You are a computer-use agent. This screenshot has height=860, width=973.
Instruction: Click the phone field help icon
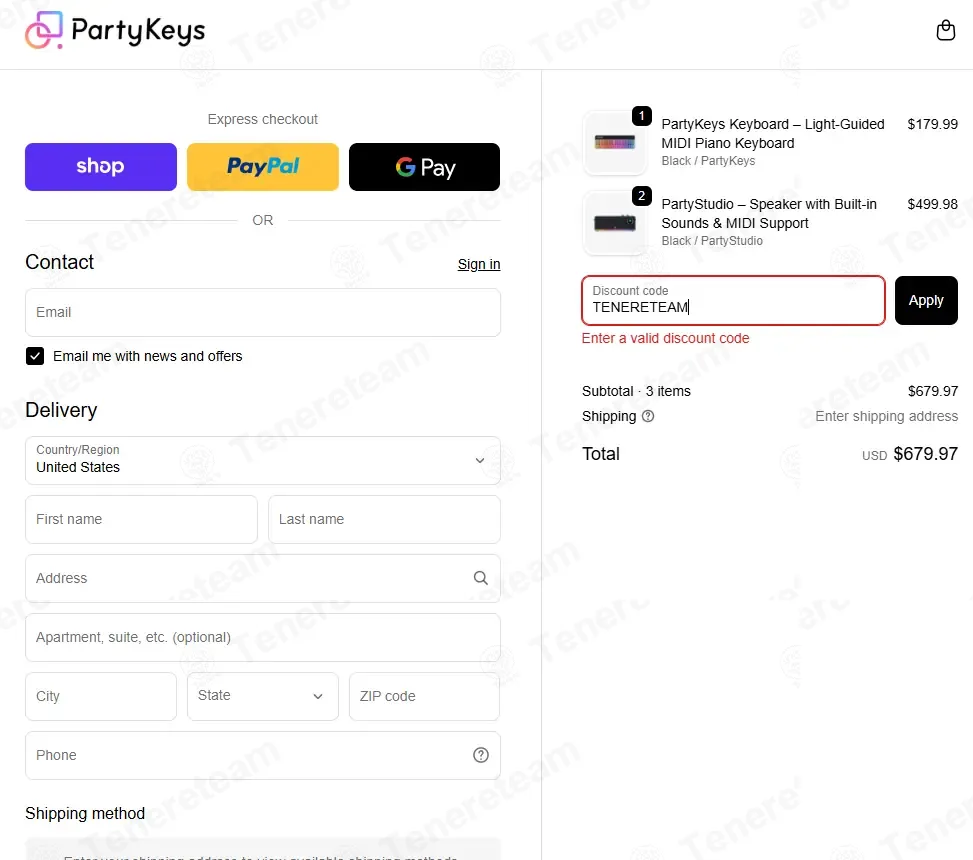[x=481, y=755]
